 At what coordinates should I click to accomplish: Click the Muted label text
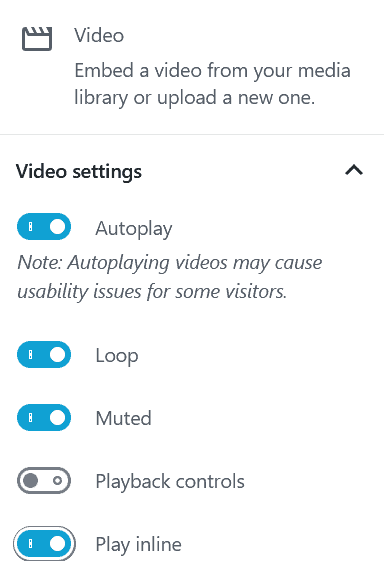coord(123,418)
